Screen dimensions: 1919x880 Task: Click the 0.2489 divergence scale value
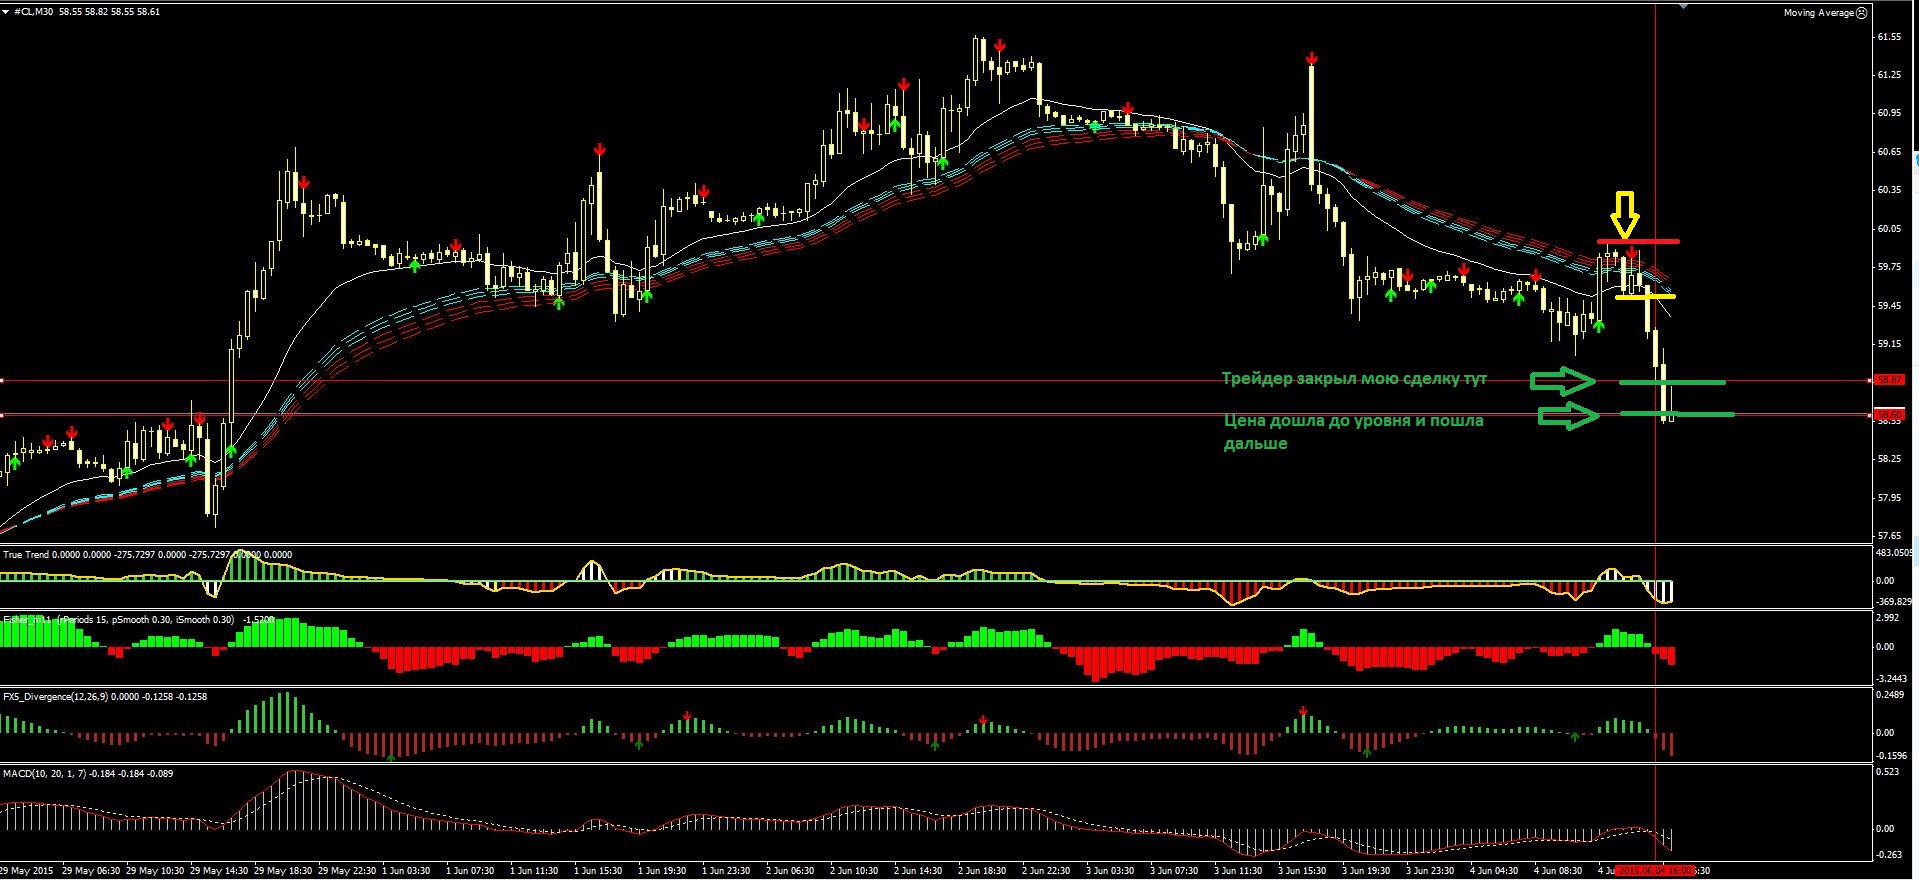[1889, 695]
